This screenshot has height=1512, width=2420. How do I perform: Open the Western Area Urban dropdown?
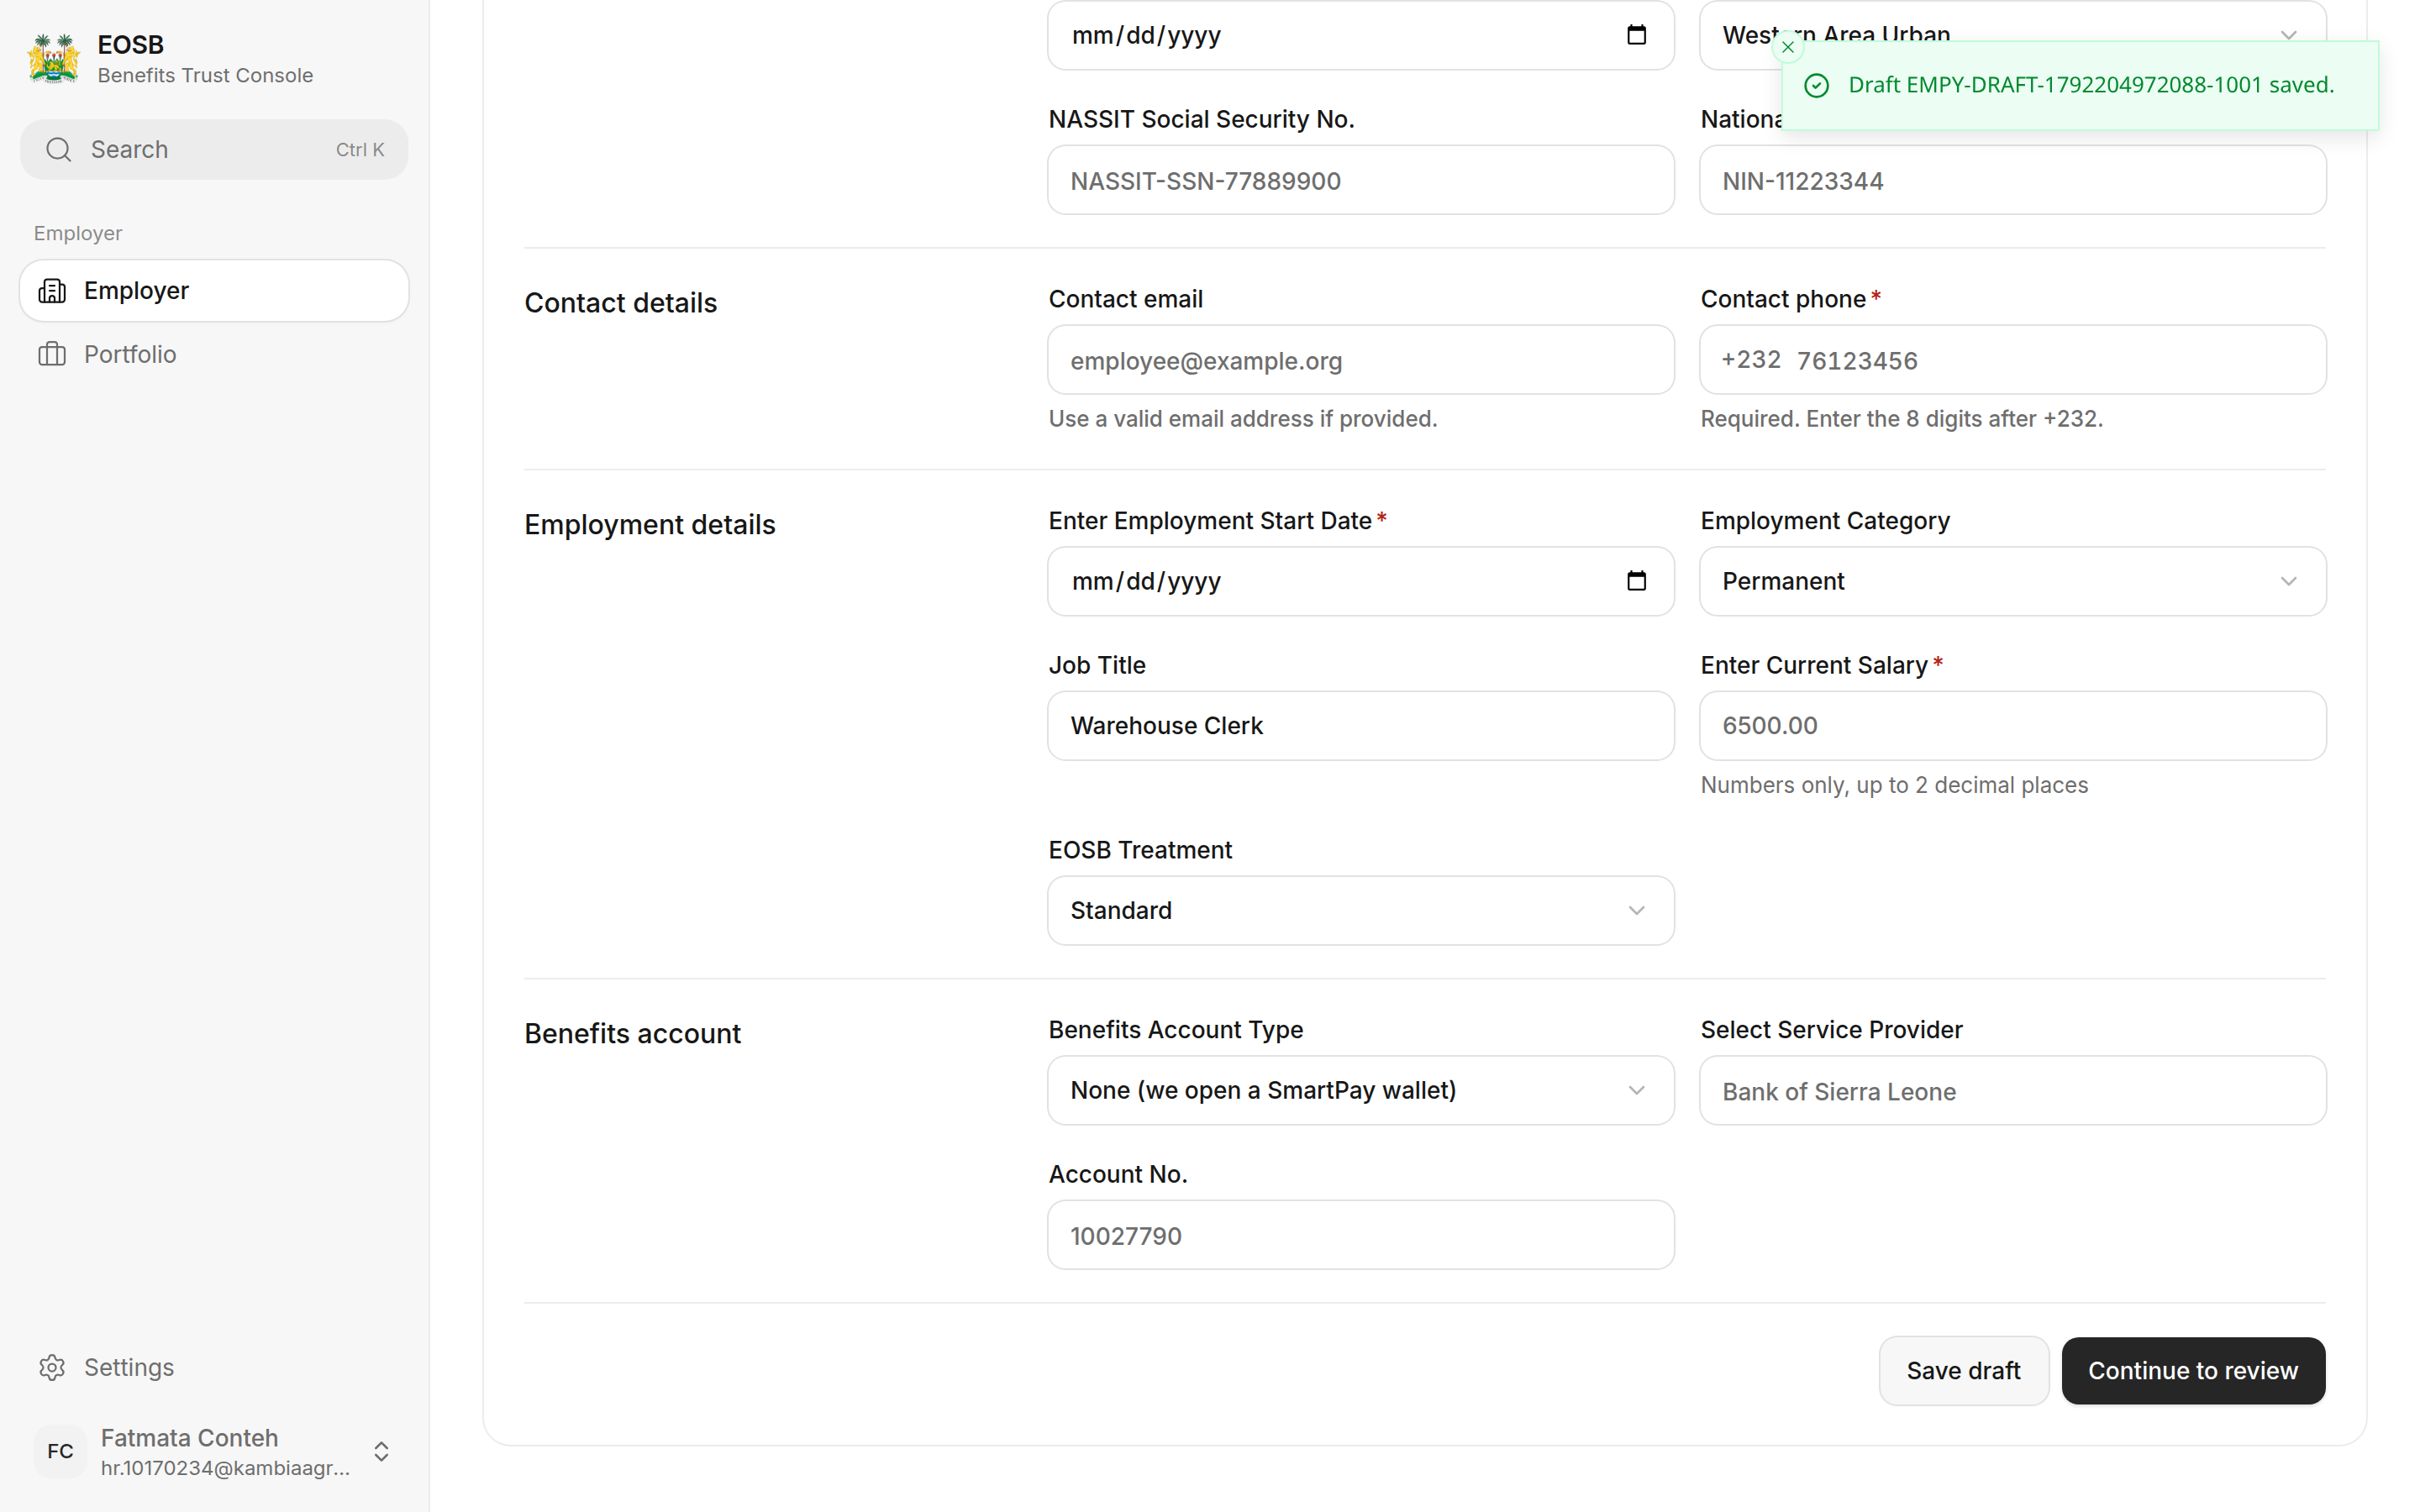[x=2012, y=35]
